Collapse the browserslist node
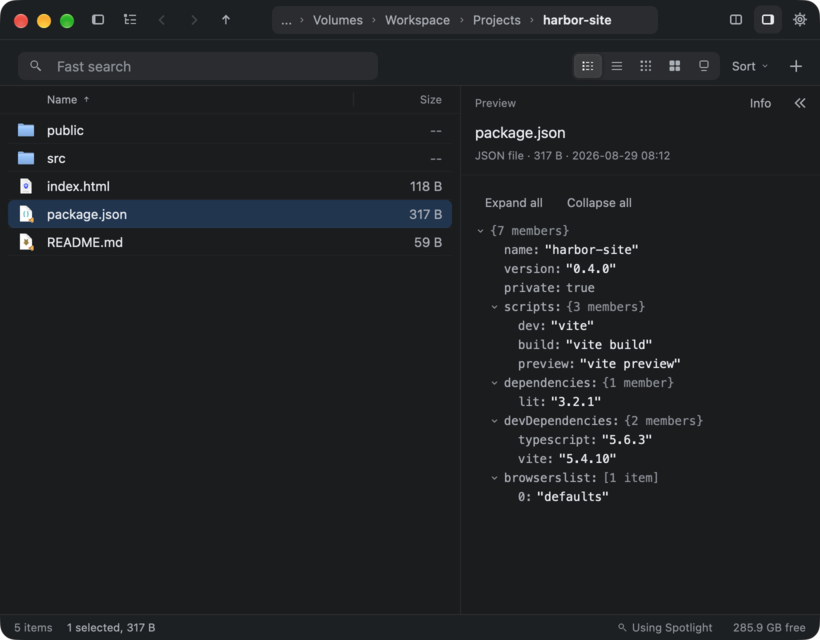Screen dimensions: 820x640 pos(494,478)
